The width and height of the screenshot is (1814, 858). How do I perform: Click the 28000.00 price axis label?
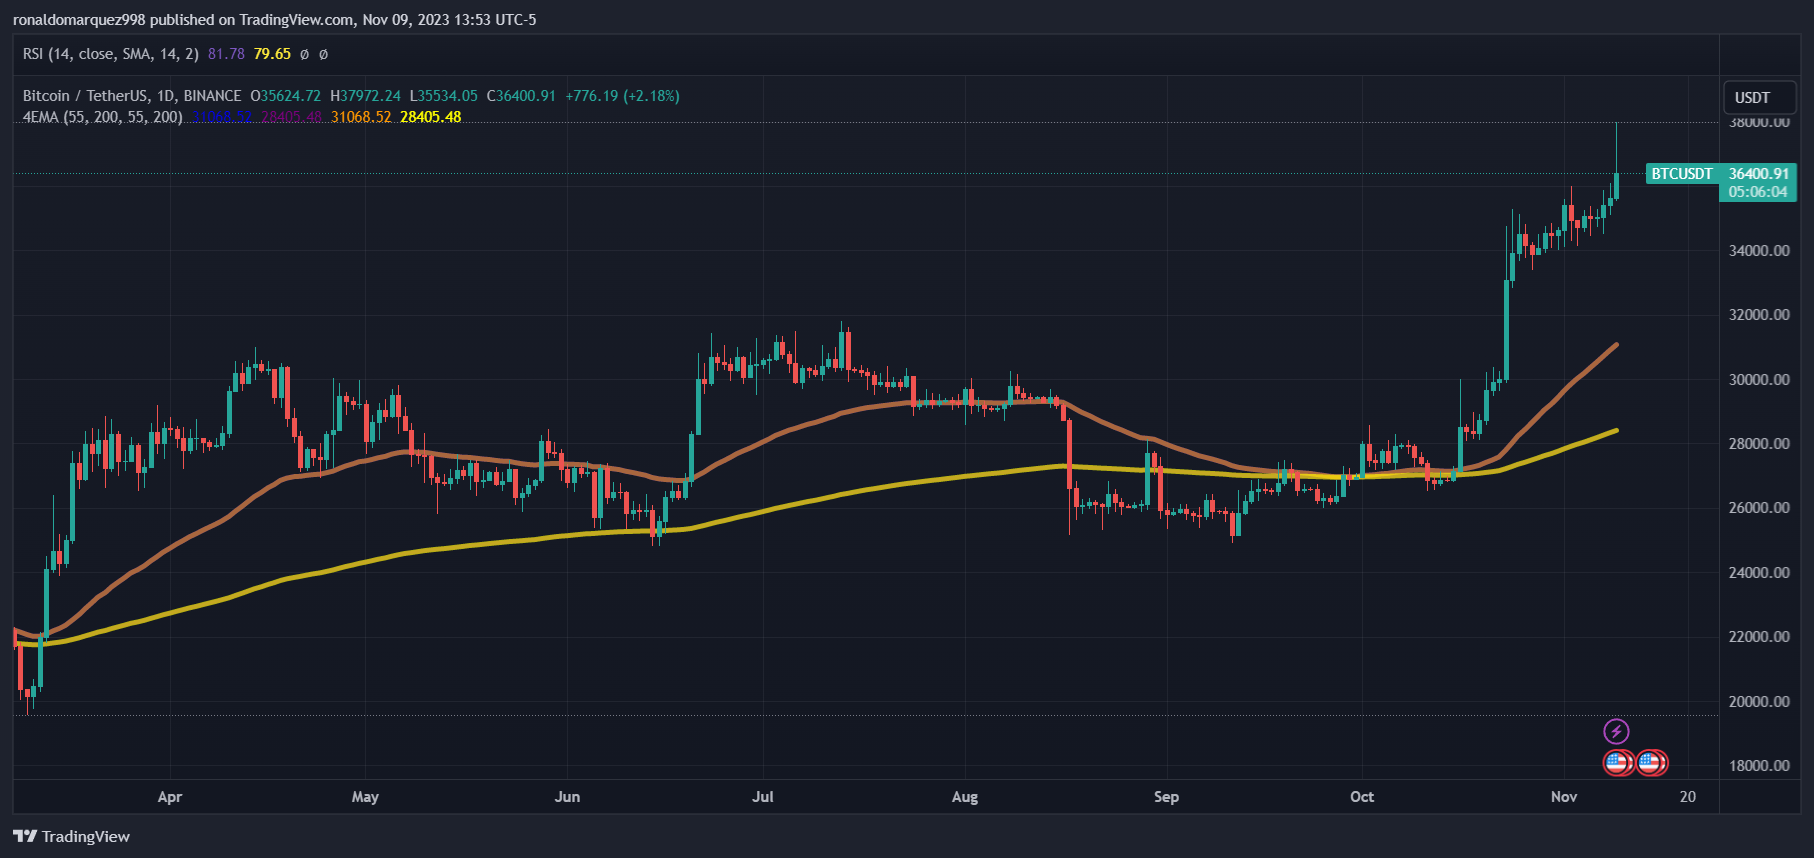tap(1759, 443)
